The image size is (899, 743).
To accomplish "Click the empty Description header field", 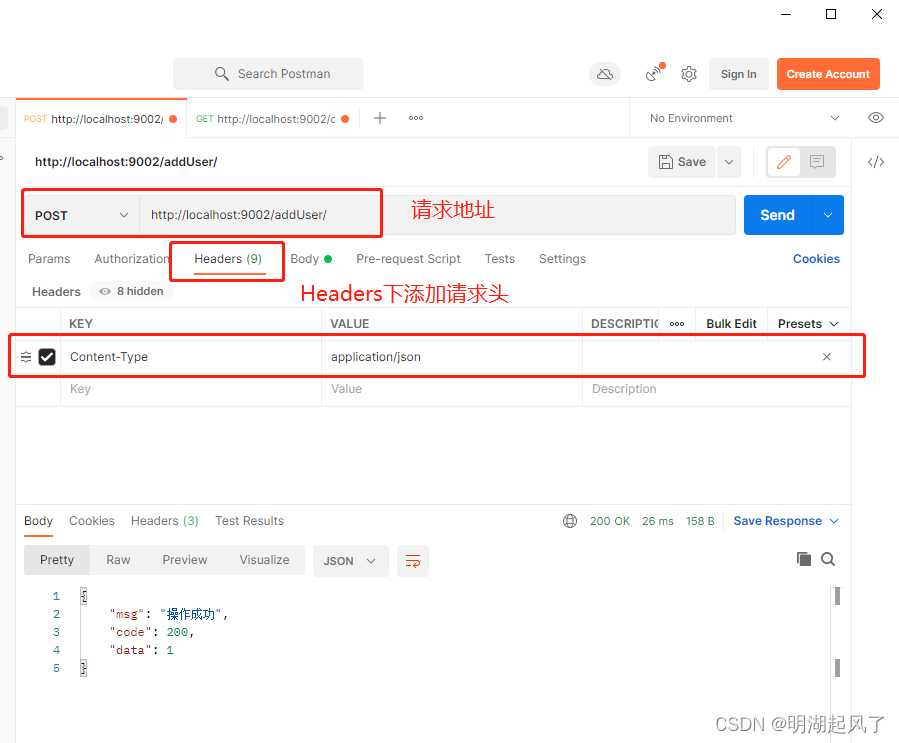I will point(717,389).
